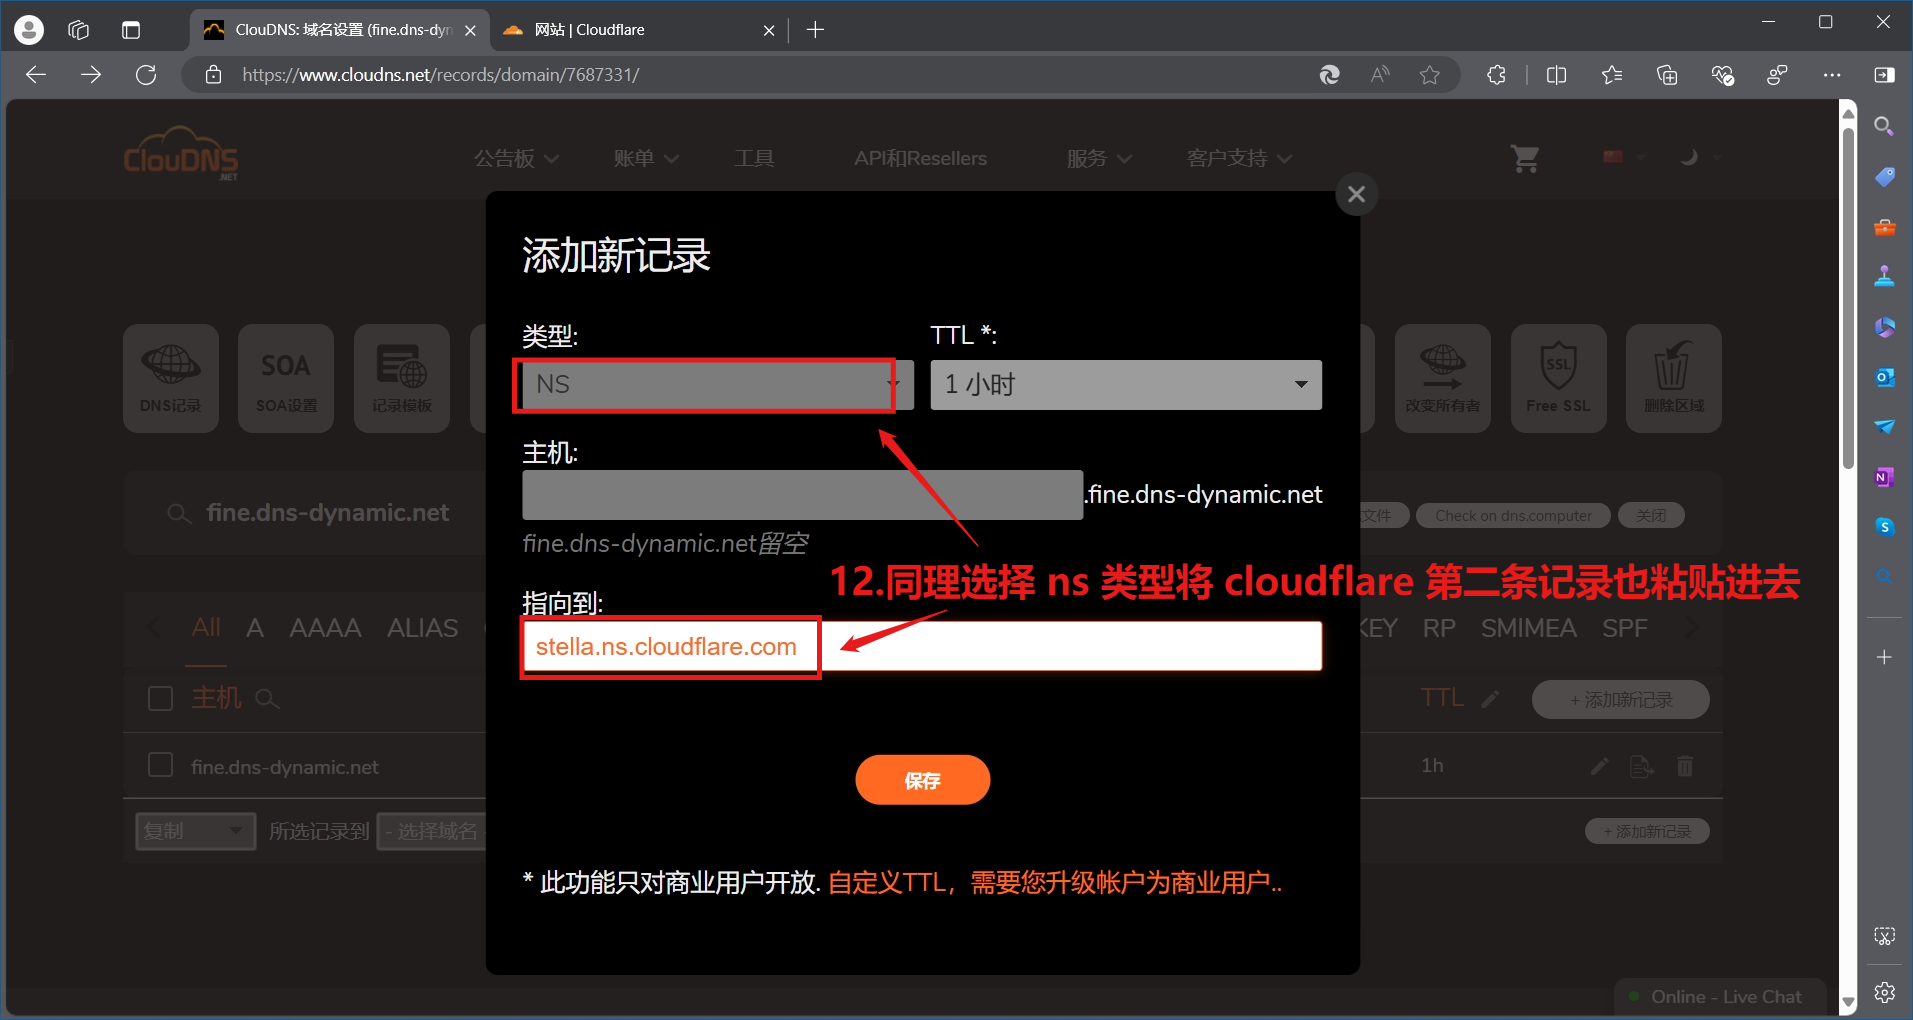This screenshot has width=1913, height=1020.
Task: Open the Collections icon in toolbar
Action: pyautogui.click(x=1667, y=75)
